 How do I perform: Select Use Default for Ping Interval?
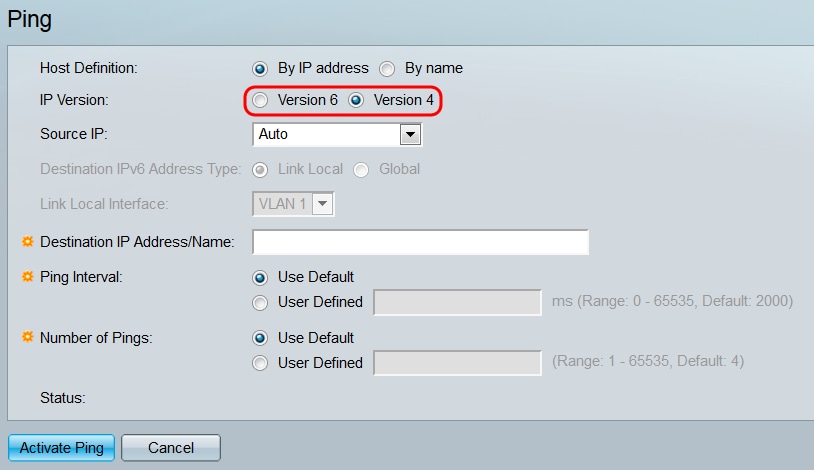click(261, 277)
